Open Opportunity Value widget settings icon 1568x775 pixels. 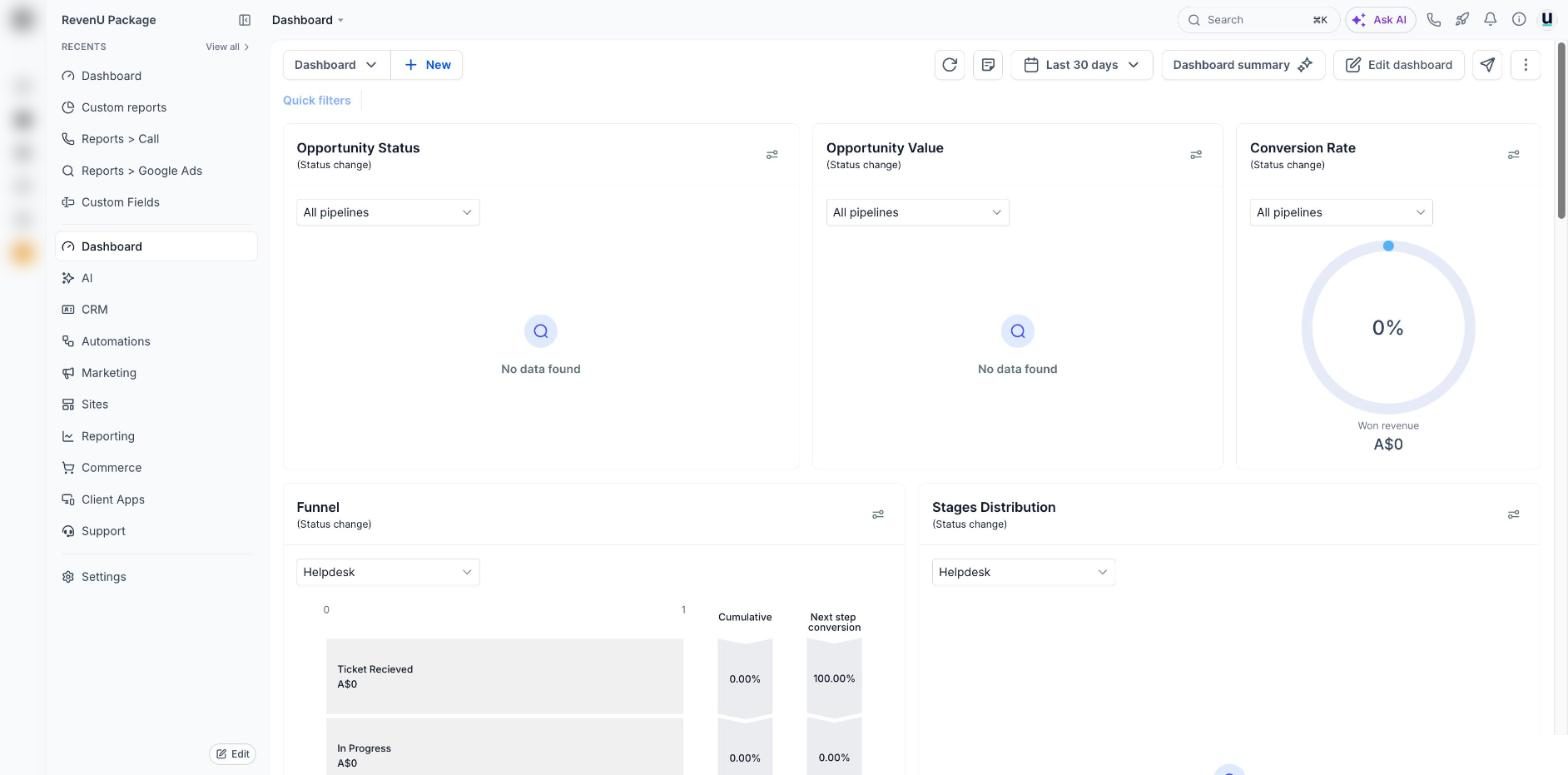point(1196,155)
